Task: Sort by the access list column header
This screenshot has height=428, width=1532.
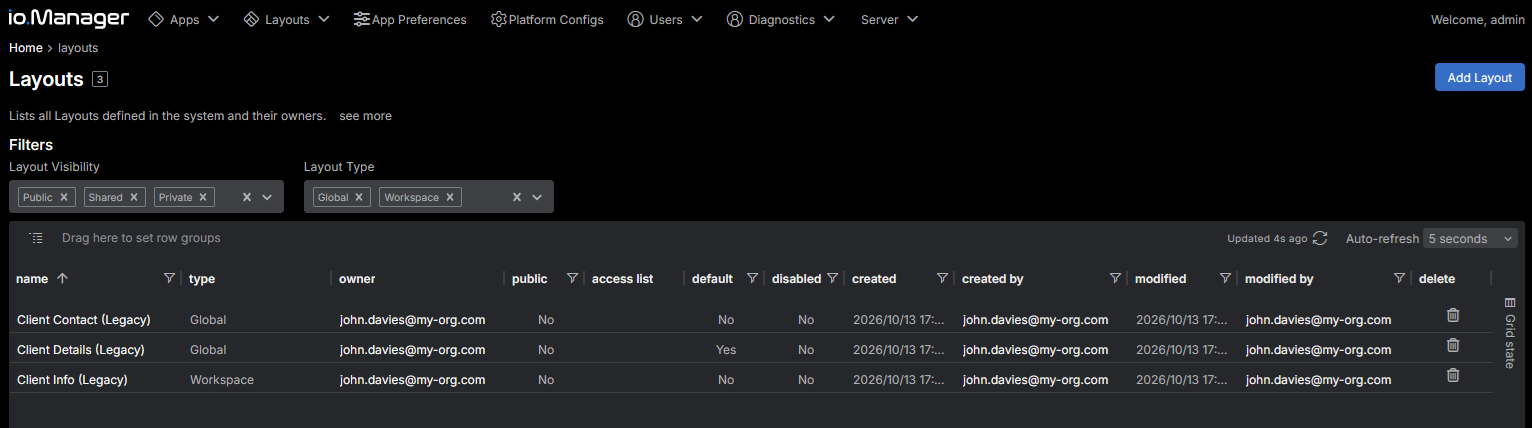Action: (x=622, y=279)
